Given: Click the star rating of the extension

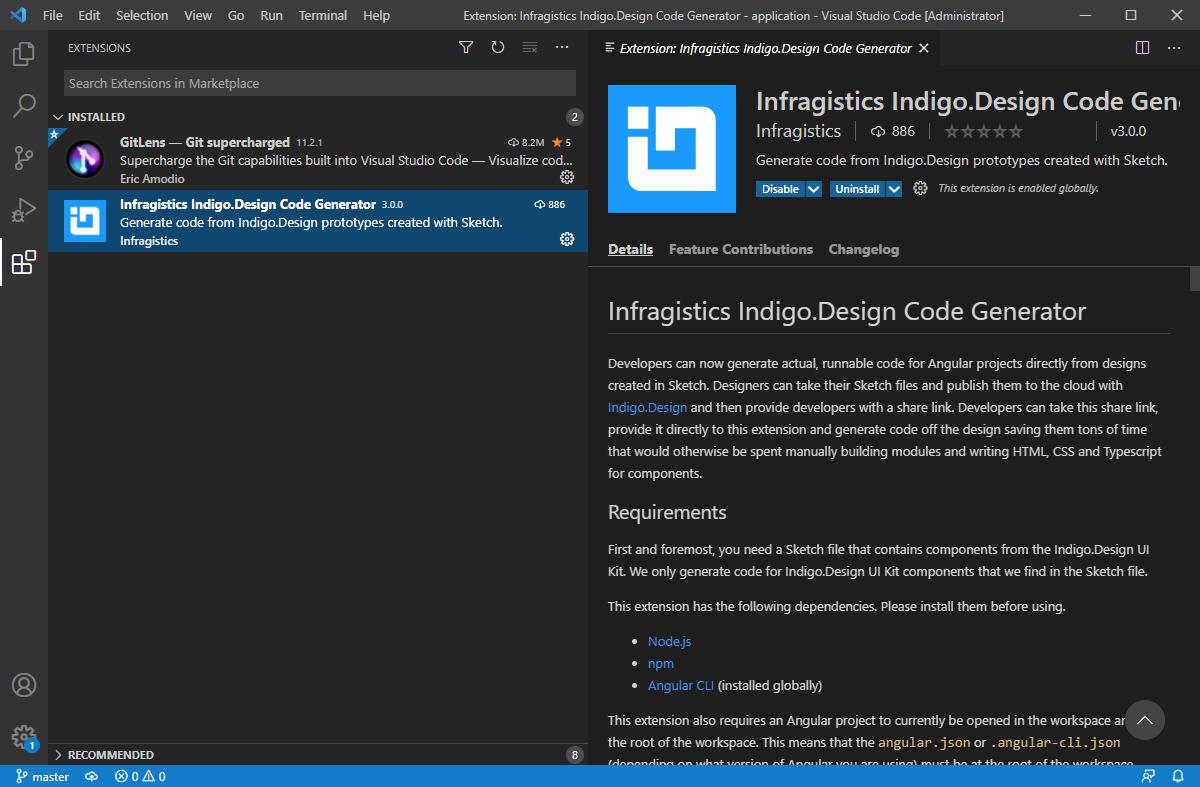Looking at the screenshot, I should [983, 131].
